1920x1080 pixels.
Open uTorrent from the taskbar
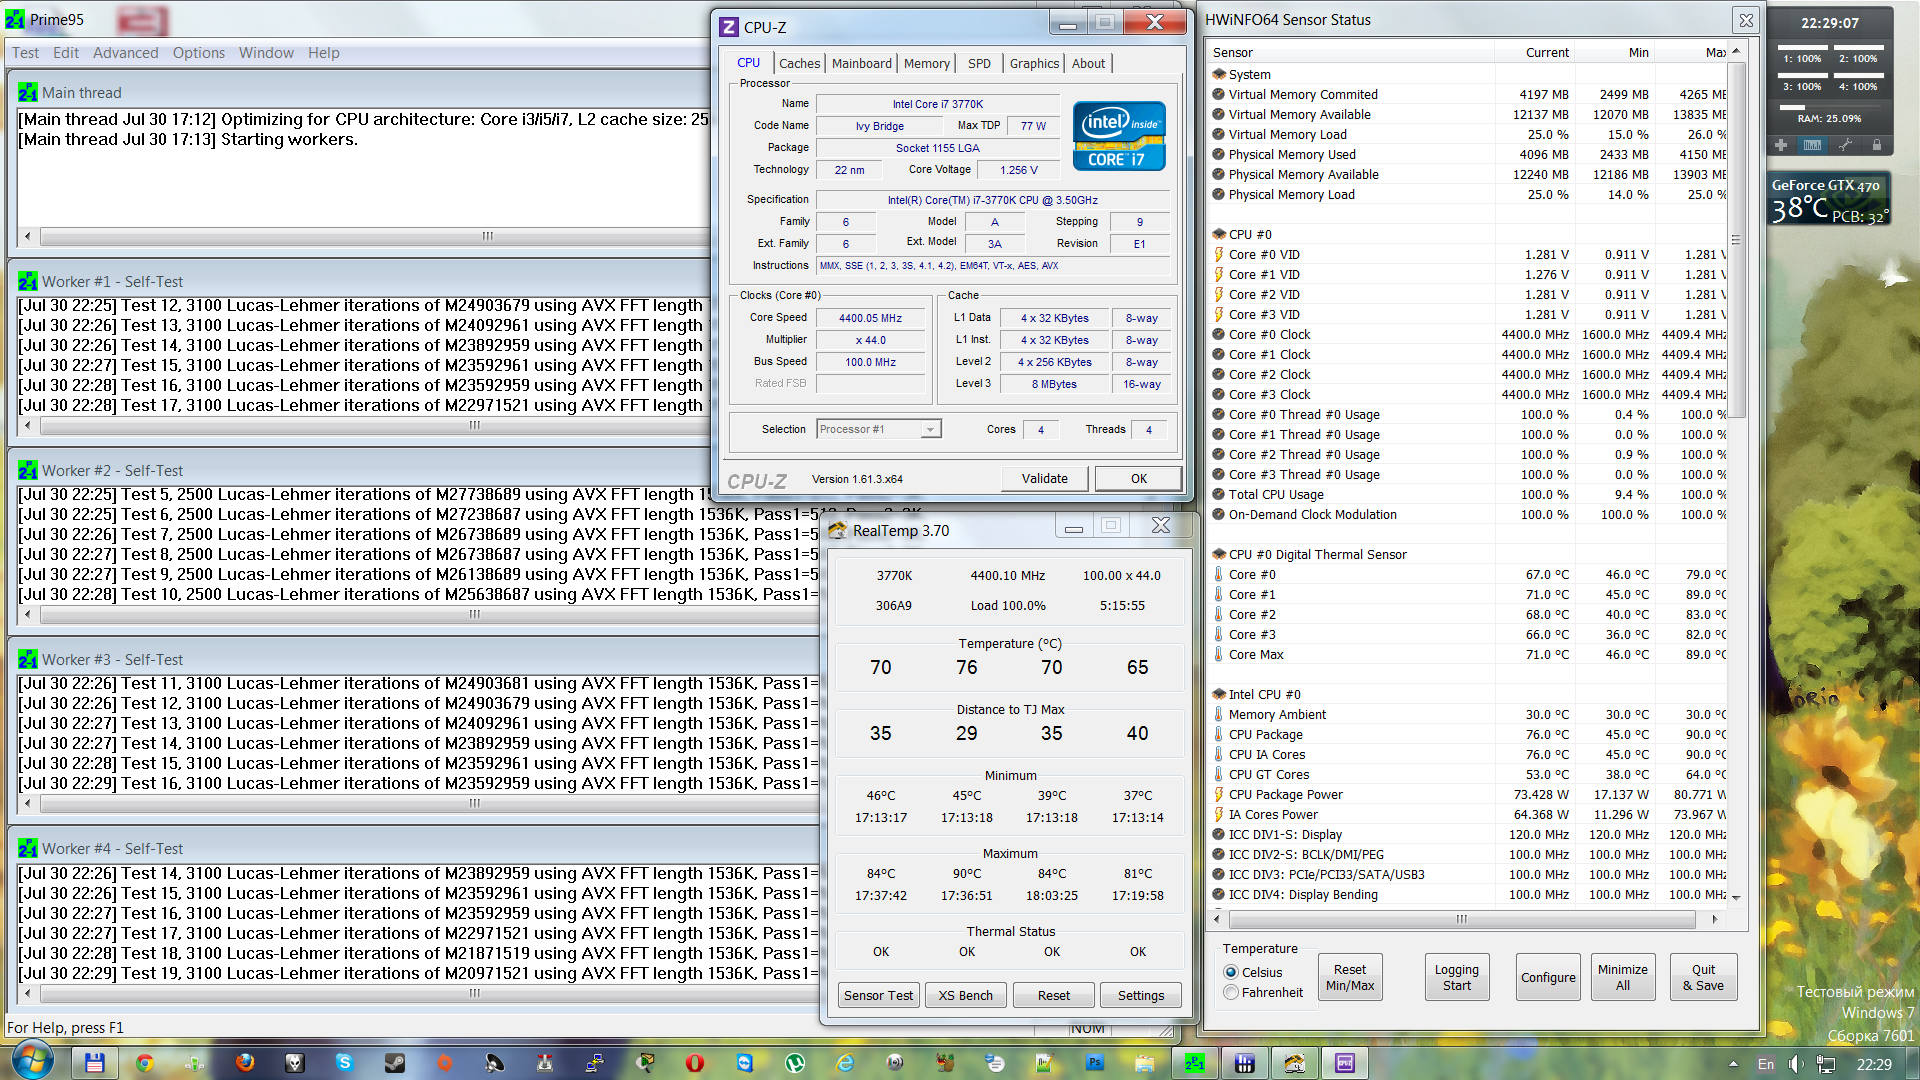(x=795, y=1063)
